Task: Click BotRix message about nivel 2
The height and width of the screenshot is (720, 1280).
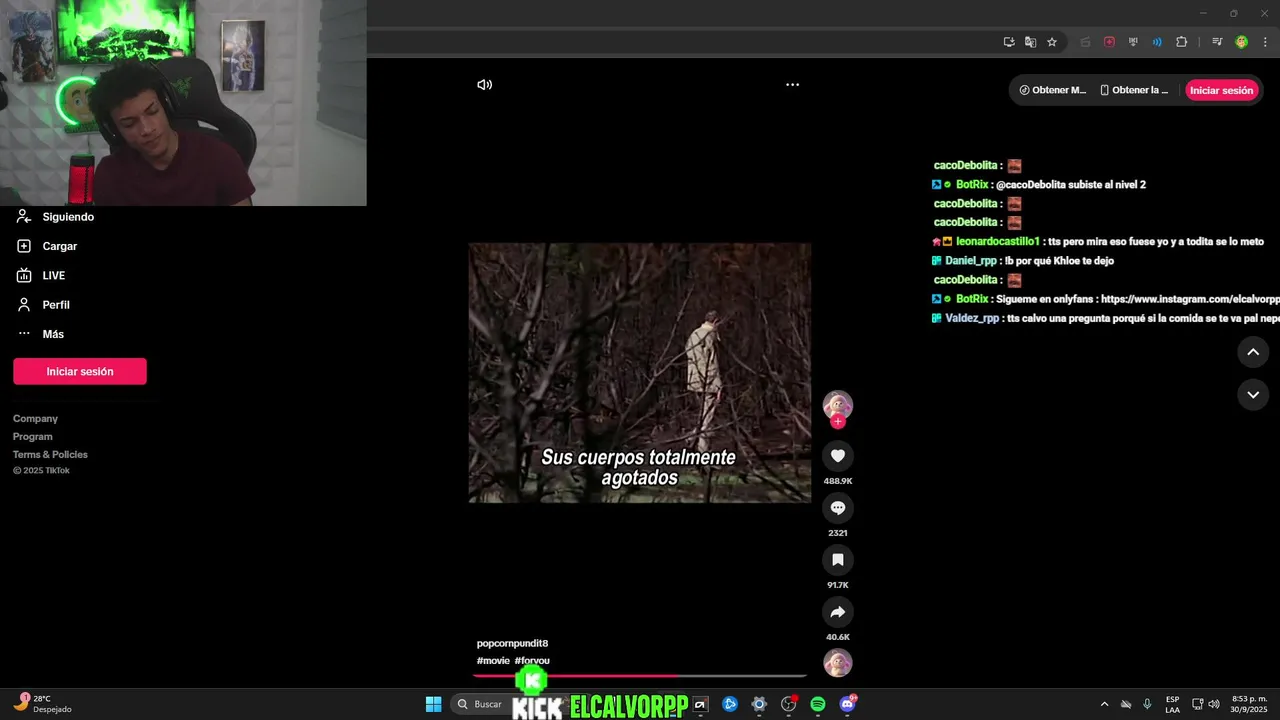Action: [x=1039, y=185]
